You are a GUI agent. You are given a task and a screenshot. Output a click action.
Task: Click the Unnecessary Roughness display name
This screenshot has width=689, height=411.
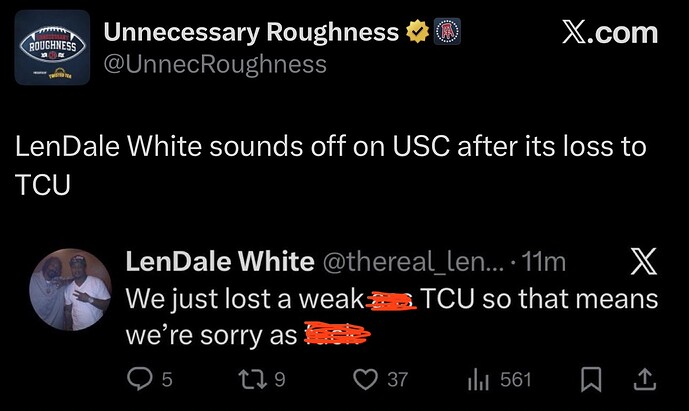[251, 33]
